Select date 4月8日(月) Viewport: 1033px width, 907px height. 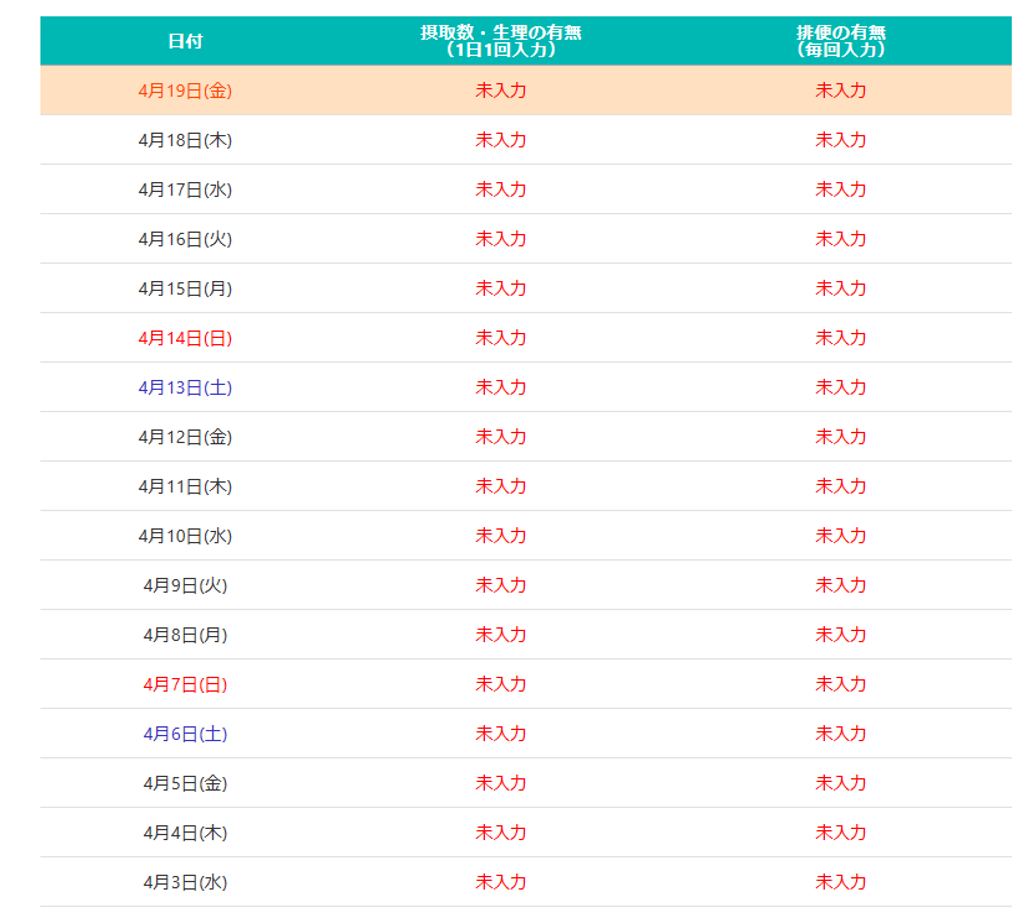point(185,634)
